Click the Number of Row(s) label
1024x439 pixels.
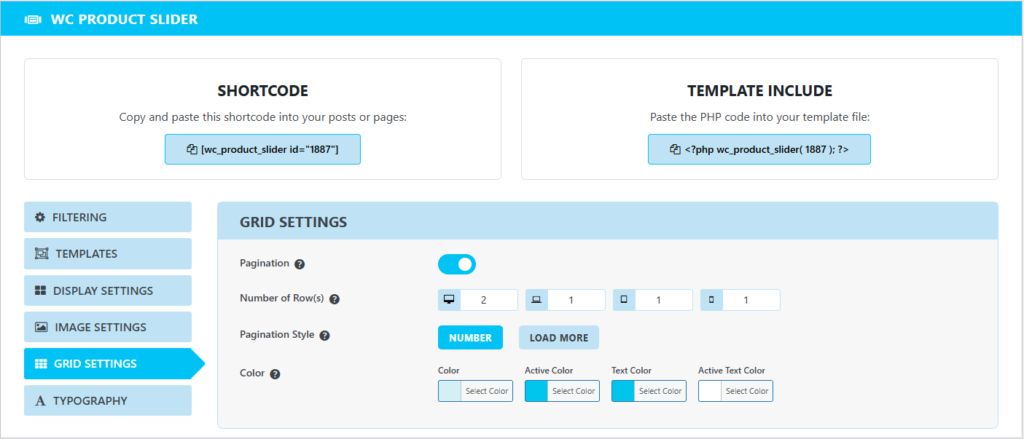(282, 299)
